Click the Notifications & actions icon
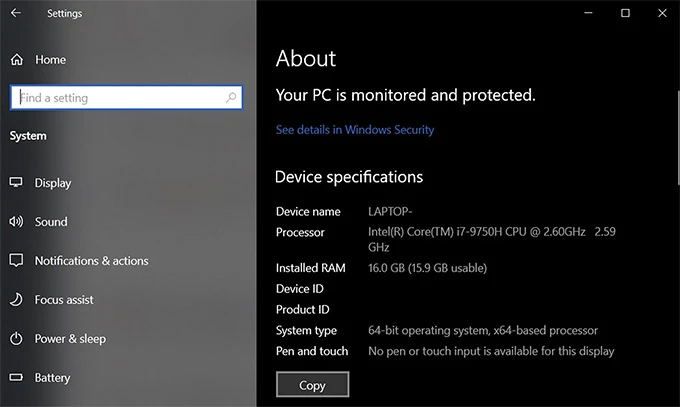The image size is (680, 407). 16,261
